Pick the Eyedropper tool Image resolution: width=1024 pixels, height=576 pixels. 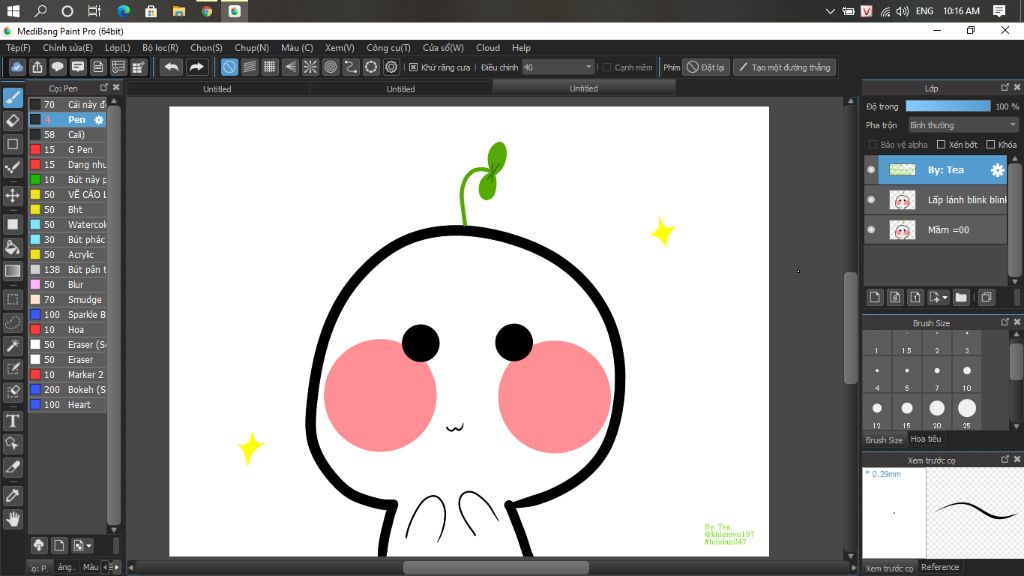pos(12,496)
